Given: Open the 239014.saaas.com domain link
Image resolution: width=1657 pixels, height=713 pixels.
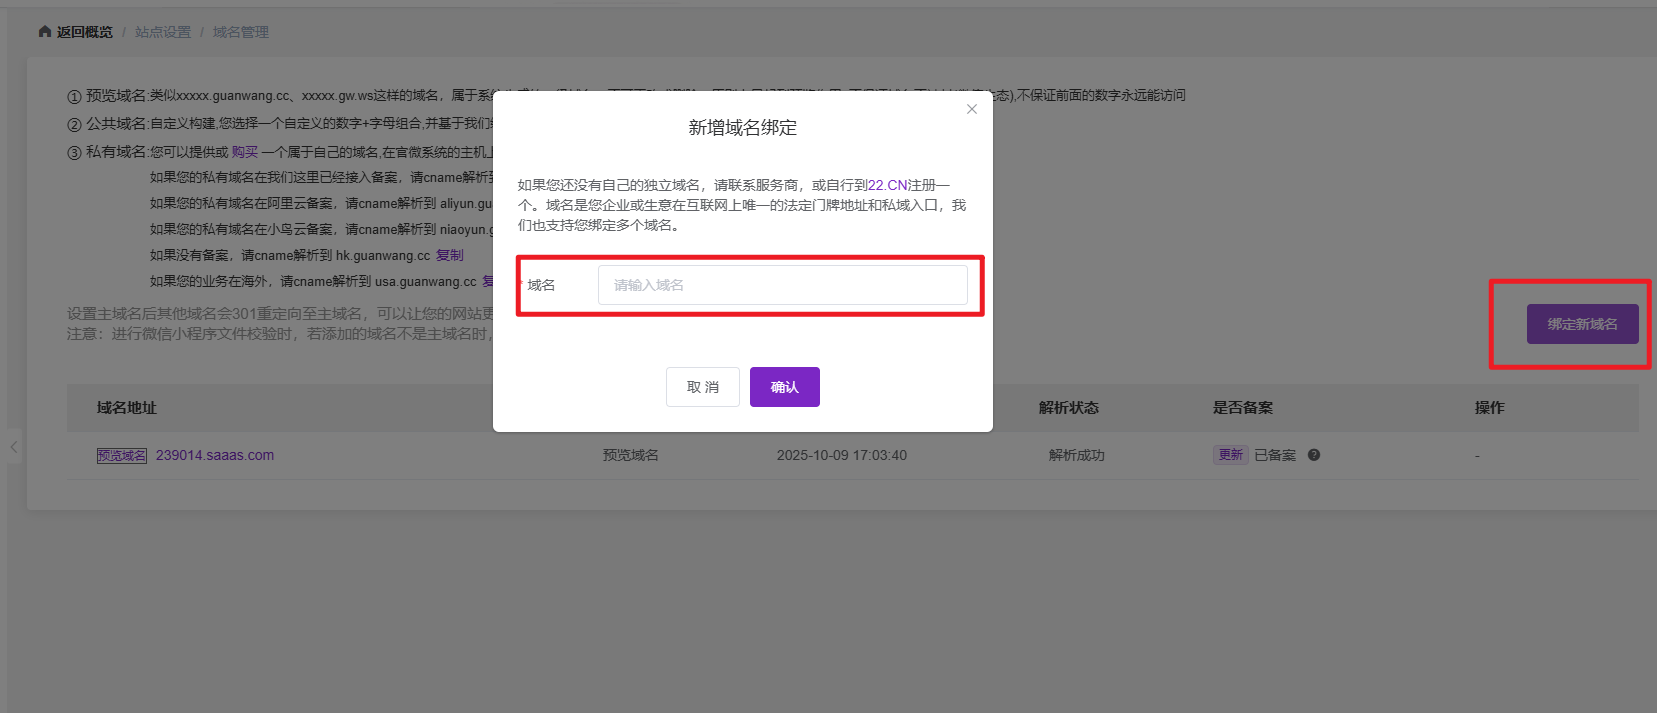Looking at the screenshot, I should click(x=215, y=455).
